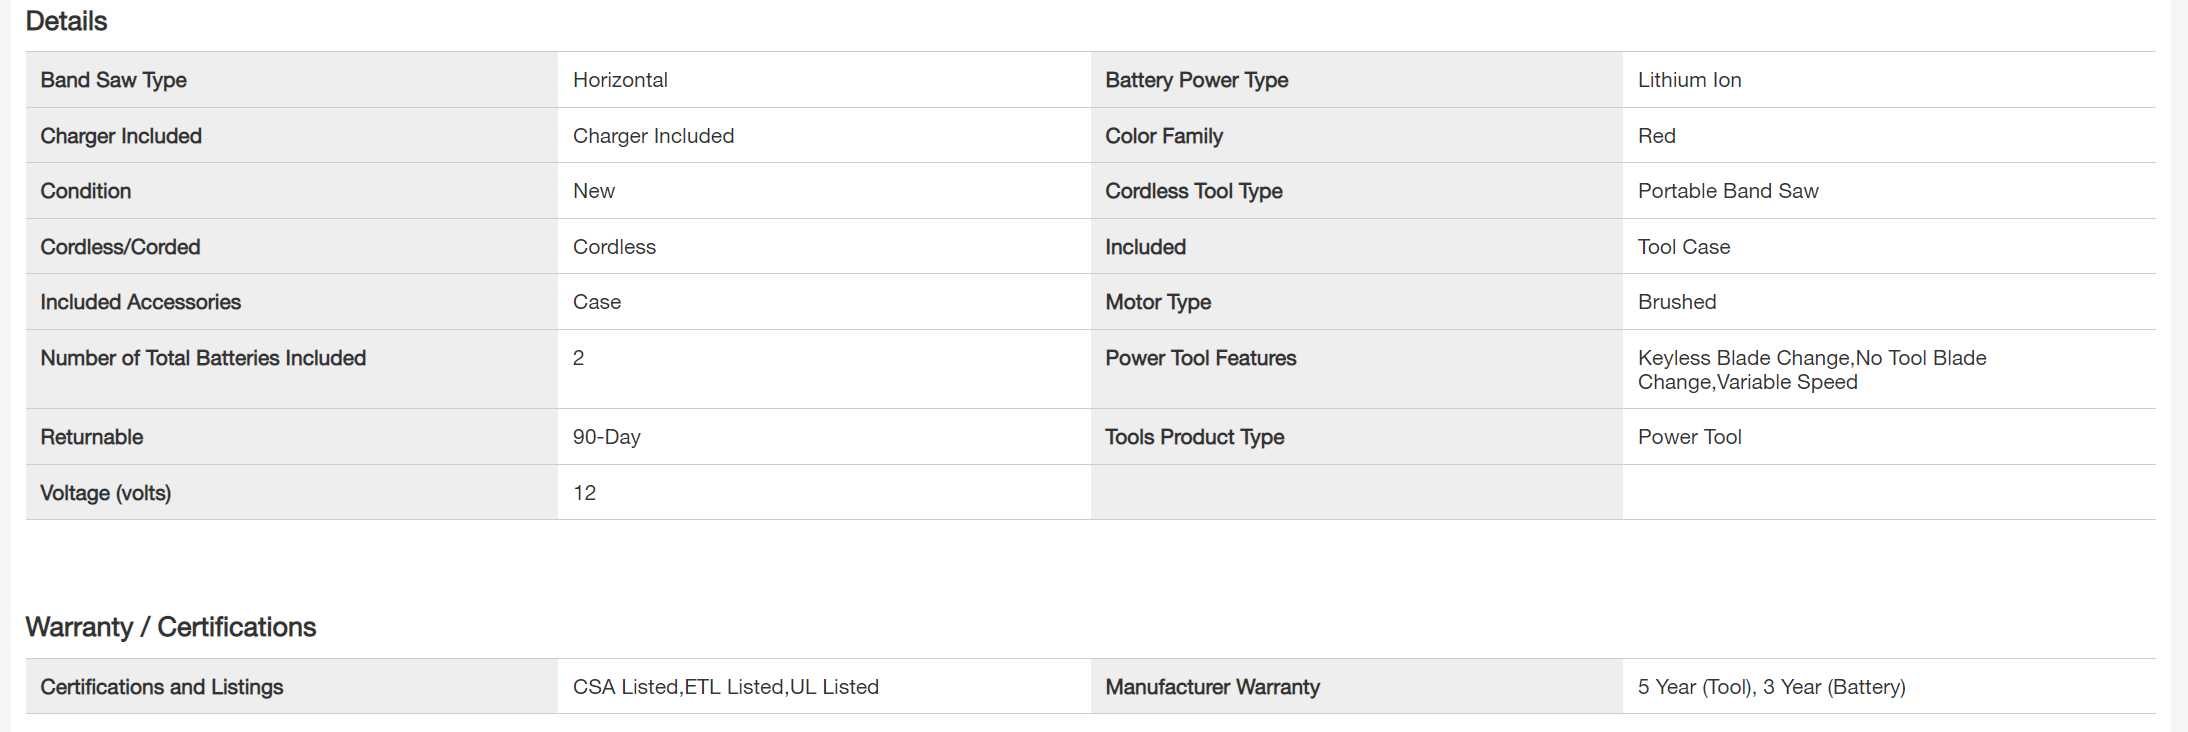
Task: Select the Manufacturer Warranty label
Action: pyautogui.click(x=1212, y=687)
